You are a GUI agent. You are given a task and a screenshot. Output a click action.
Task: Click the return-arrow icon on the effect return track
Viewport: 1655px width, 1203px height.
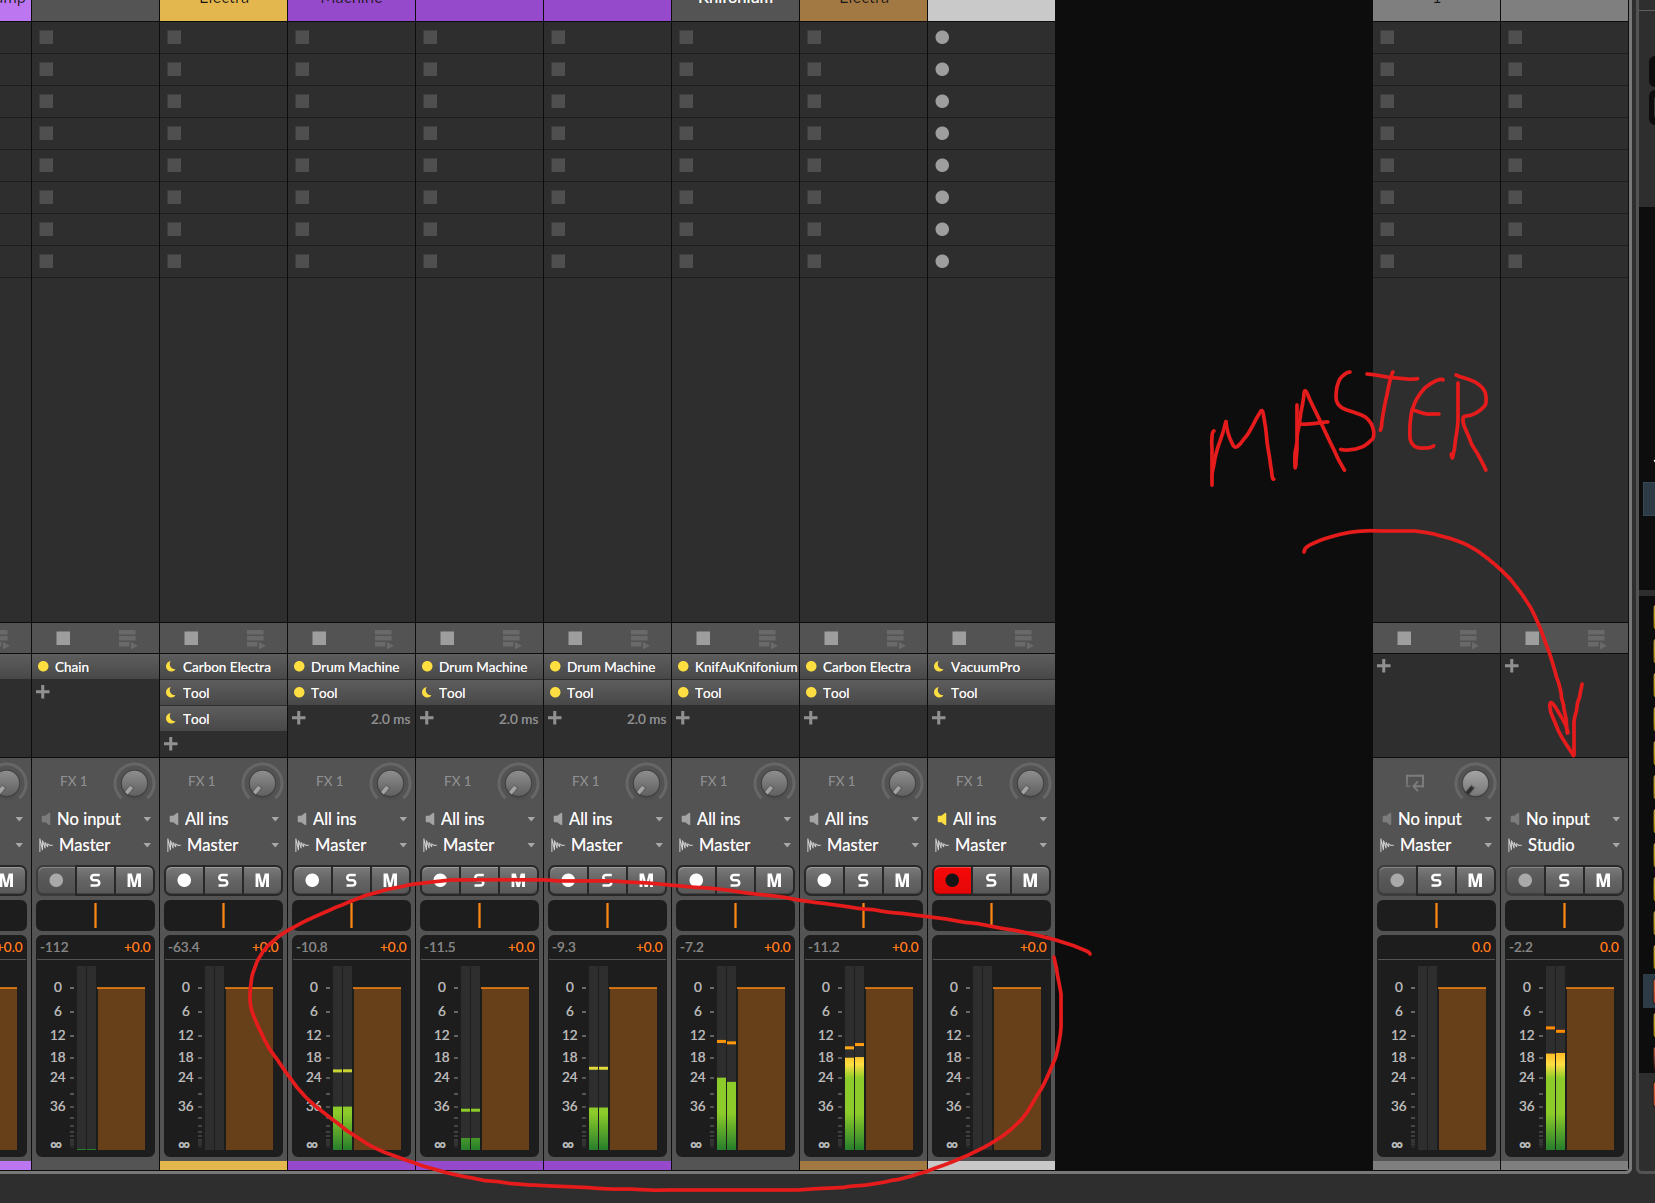point(1414,782)
